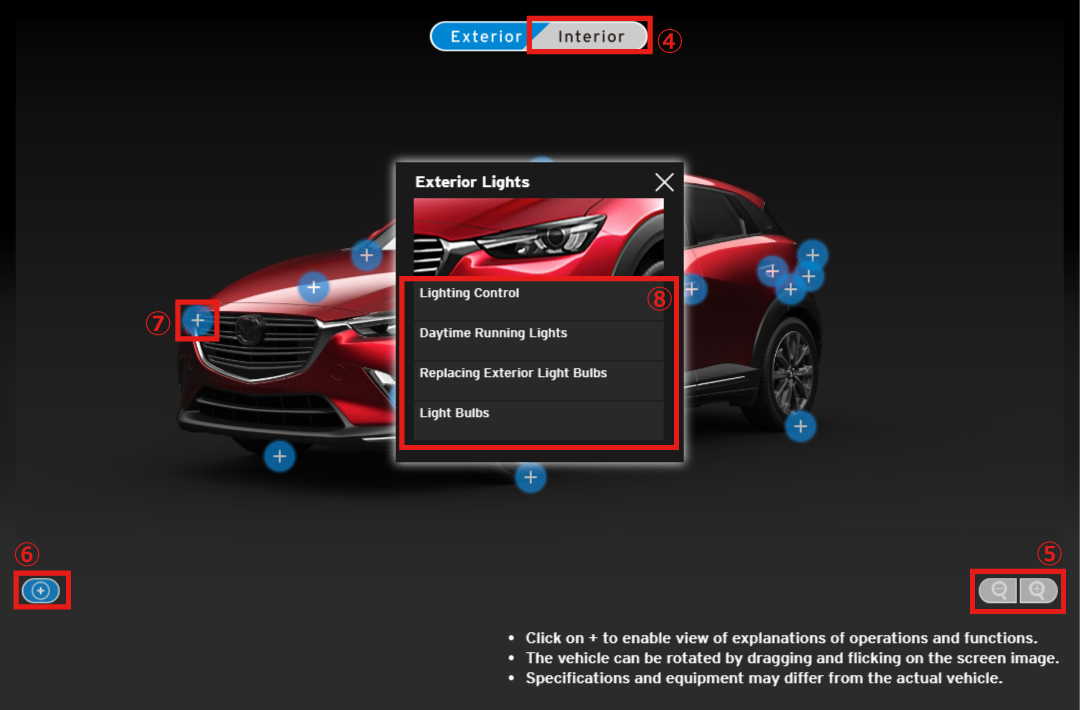Click the plus hotspot beside the rear wheel

(800, 427)
